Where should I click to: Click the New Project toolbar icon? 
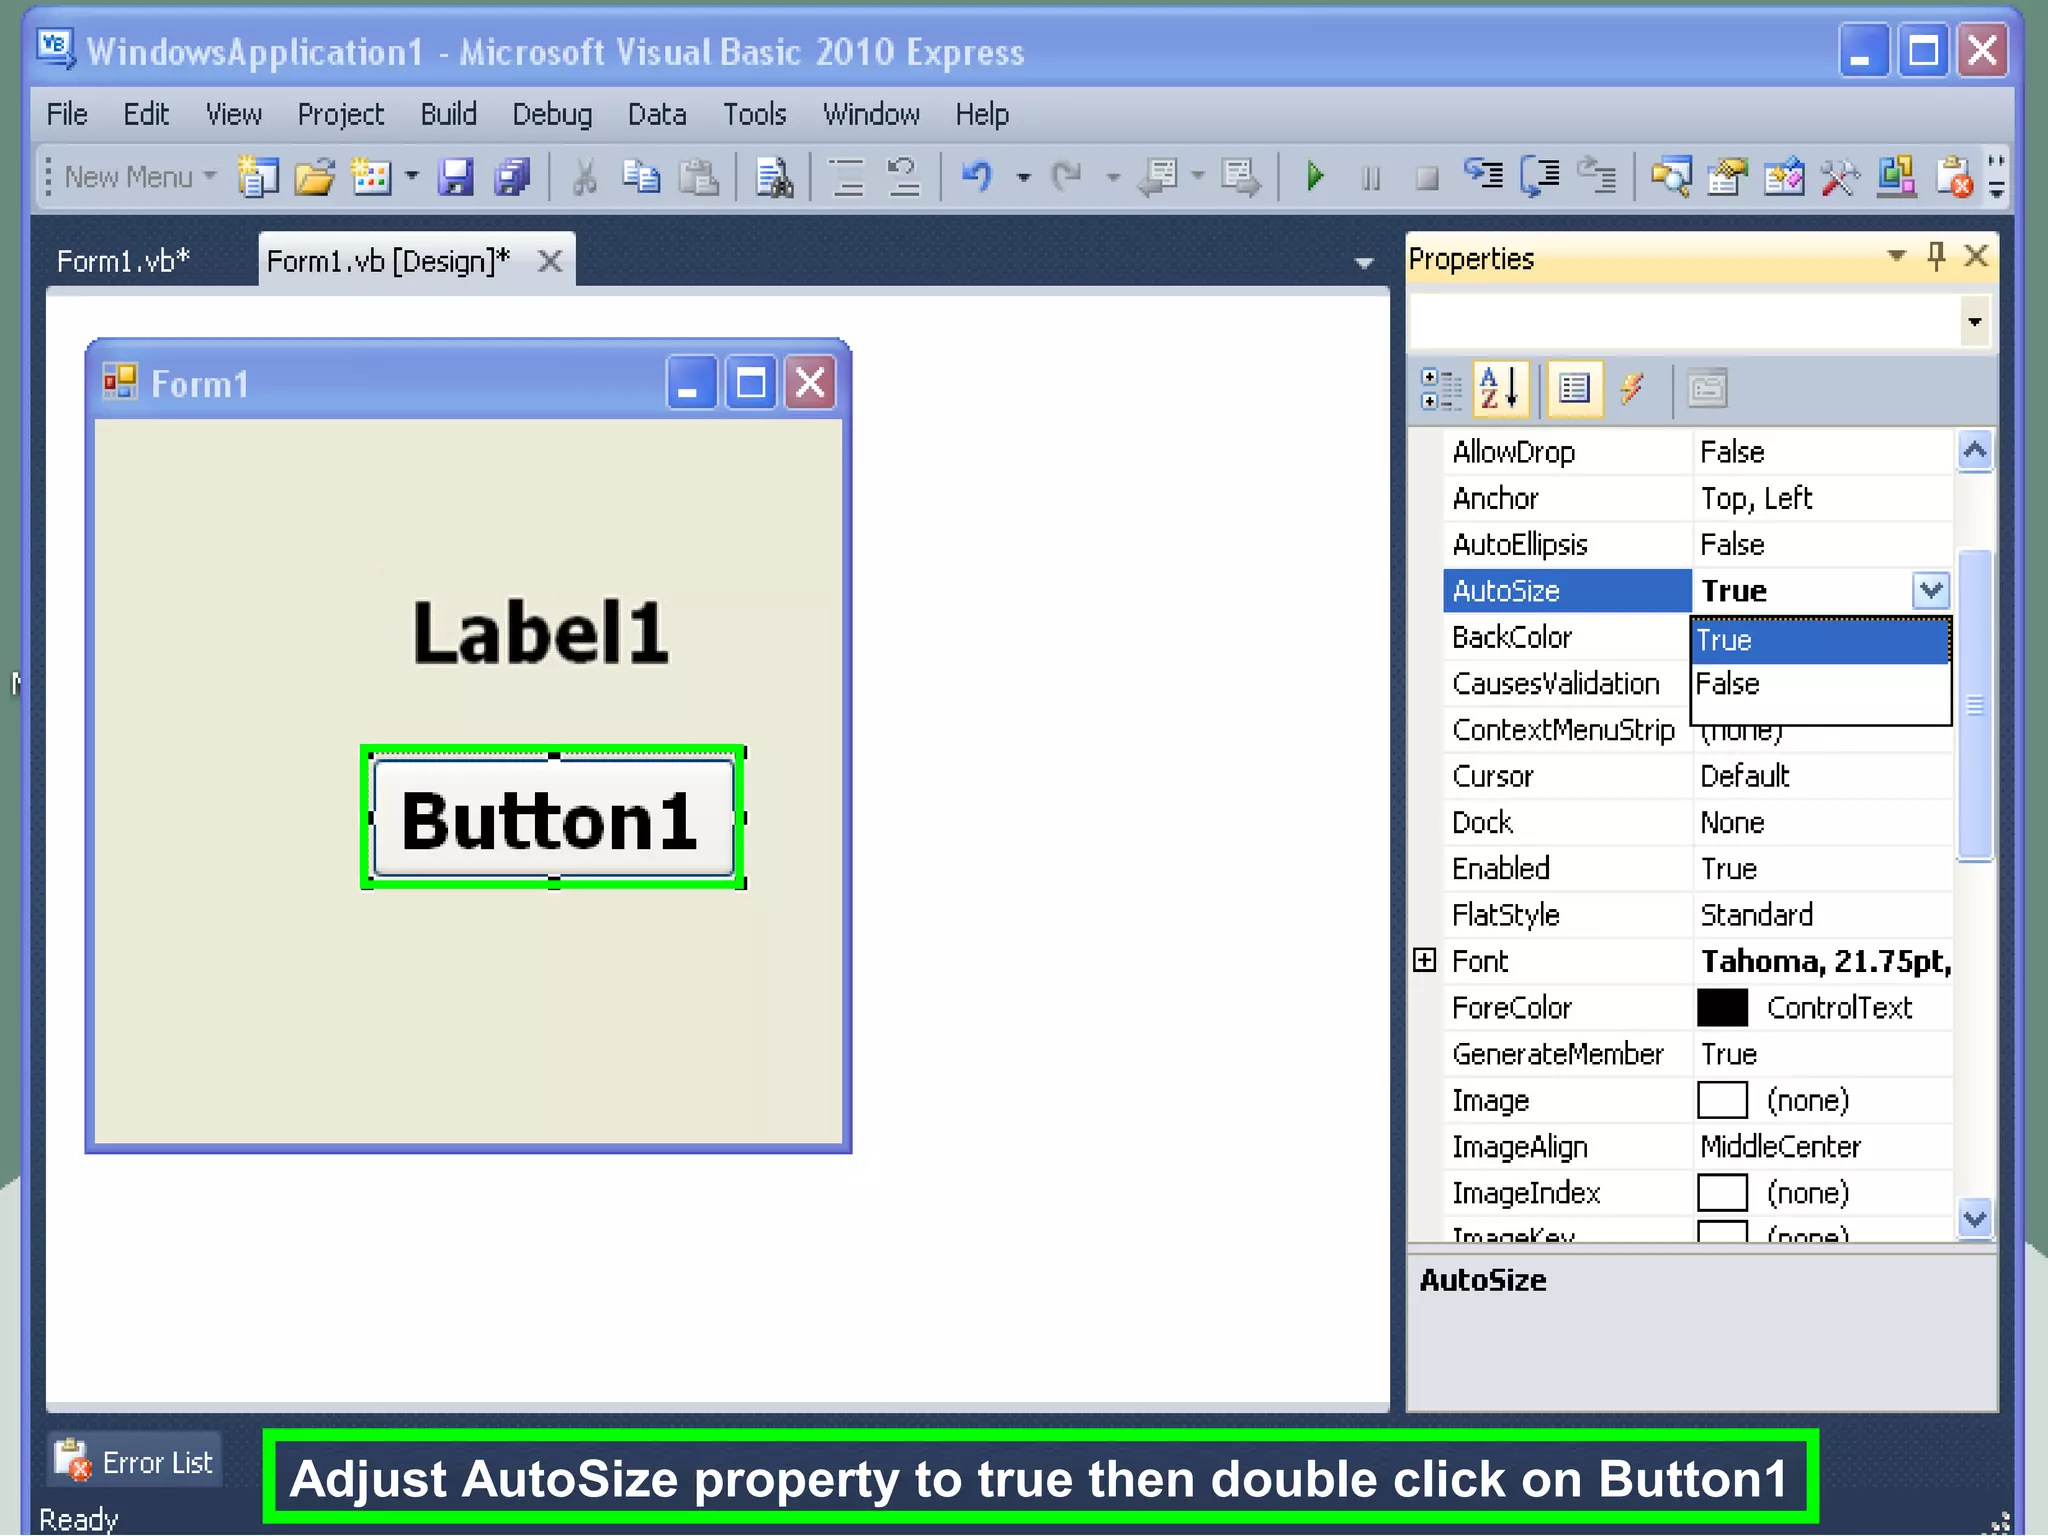(x=258, y=177)
